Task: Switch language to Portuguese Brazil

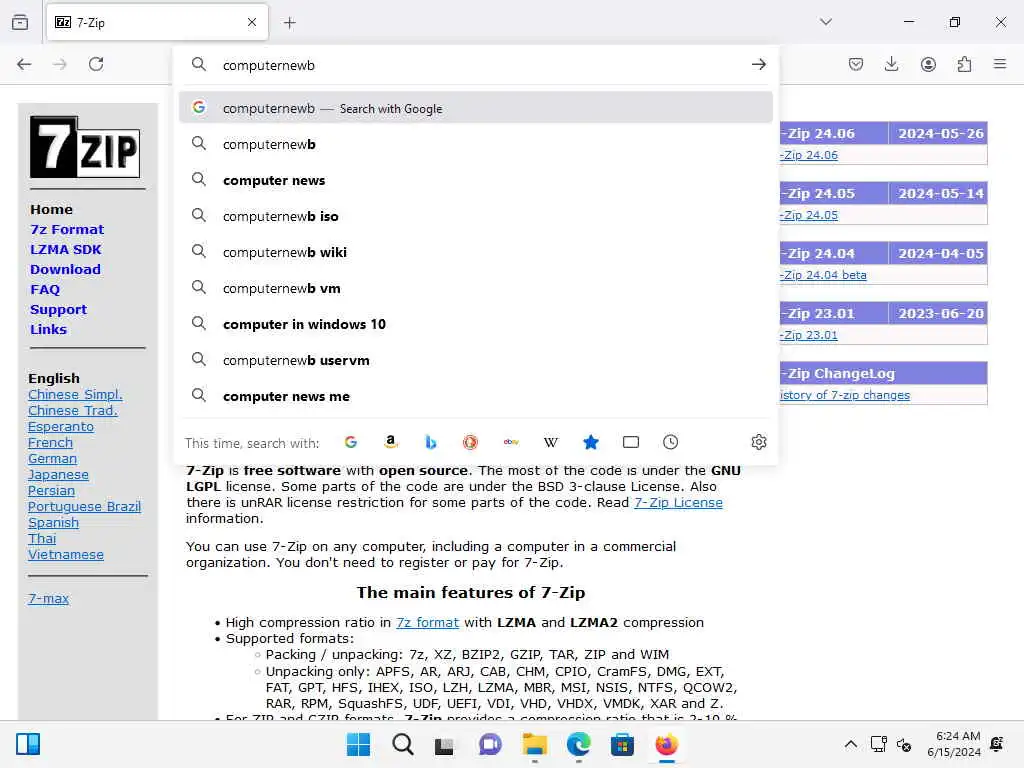Action: [84, 506]
